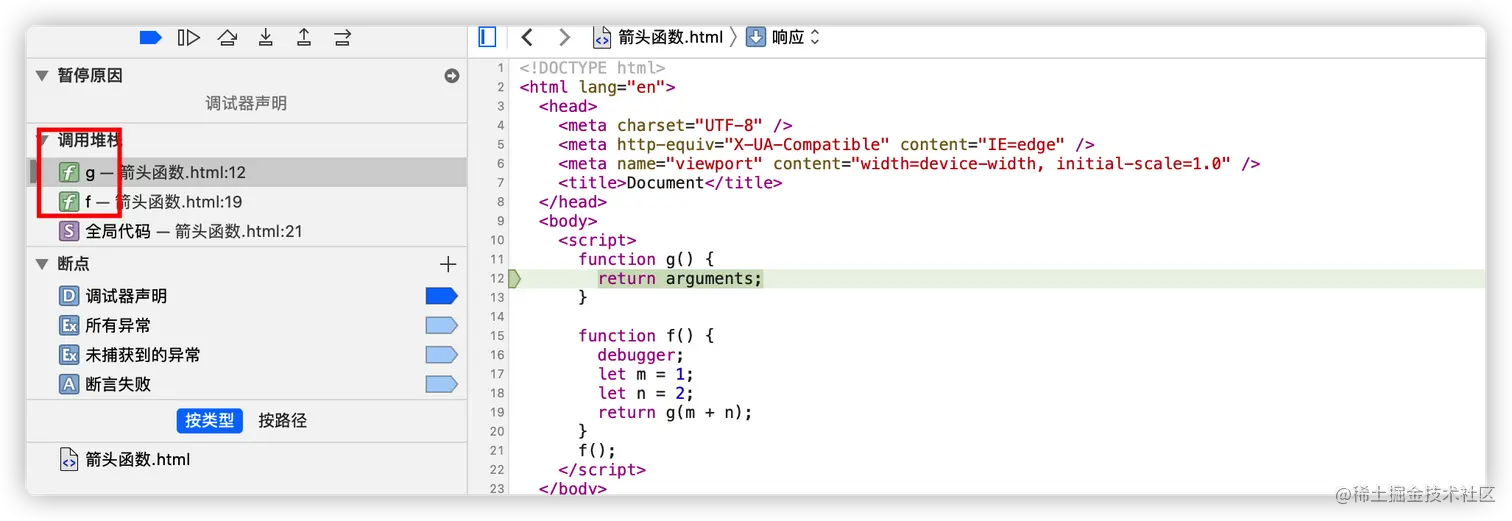Collapse the 断点 section
1512x521 pixels.
click(x=42, y=264)
